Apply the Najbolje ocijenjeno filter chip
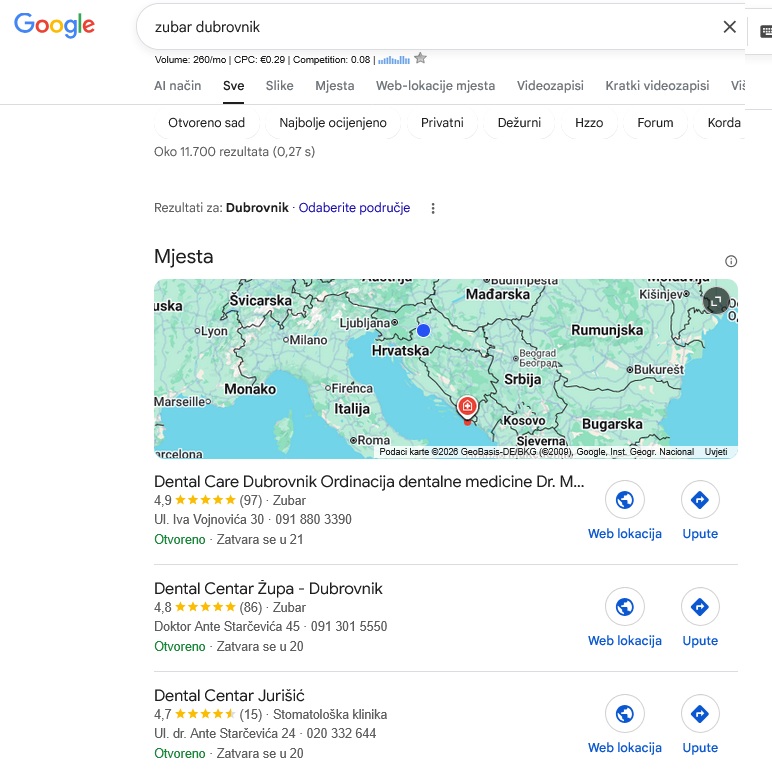 coord(330,123)
